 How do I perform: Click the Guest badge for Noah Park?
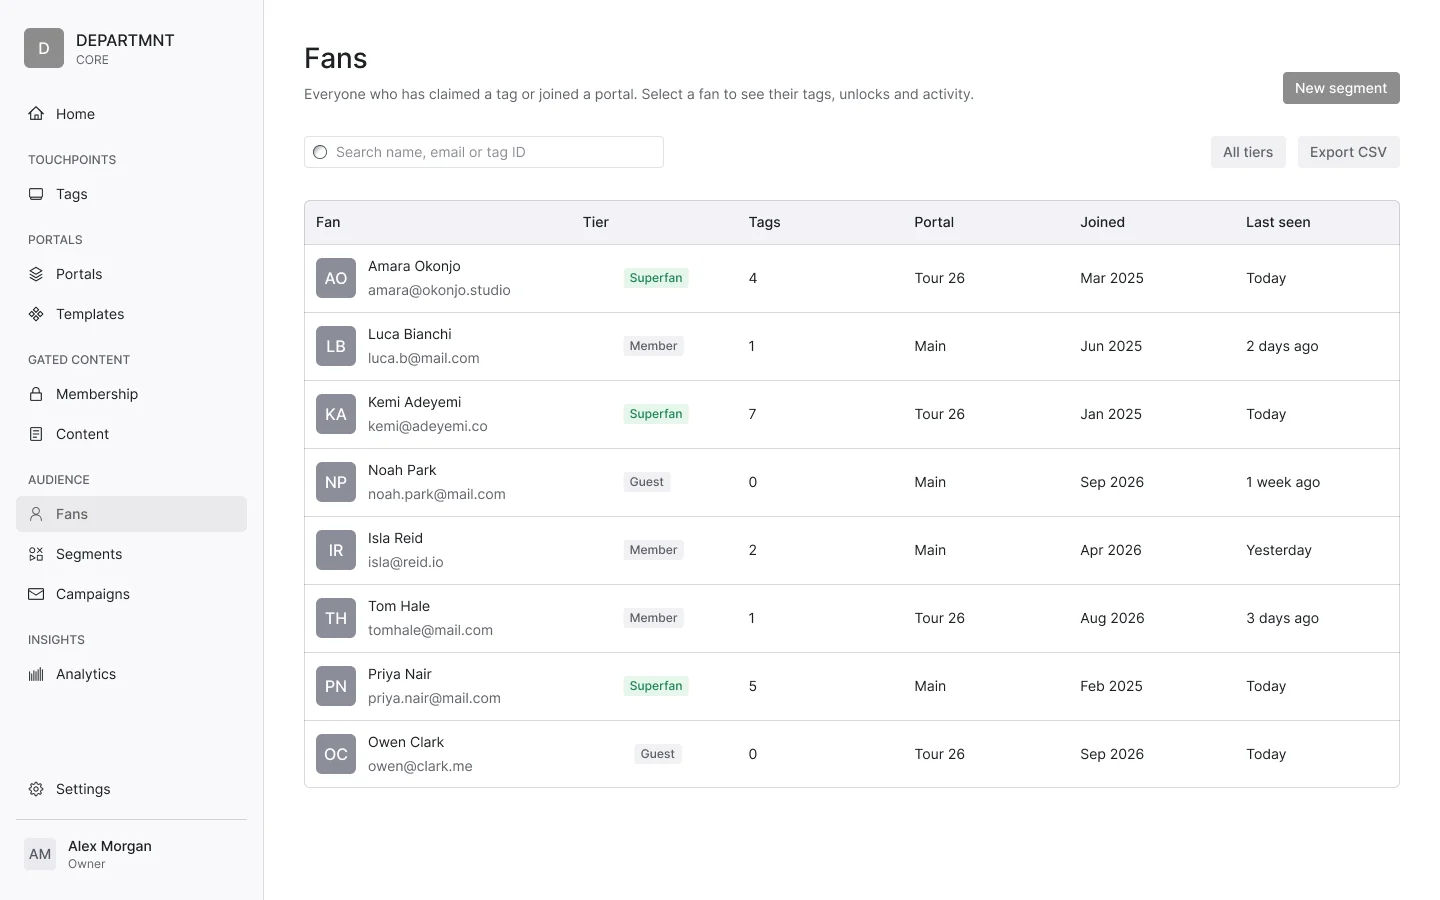(x=647, y=482)
